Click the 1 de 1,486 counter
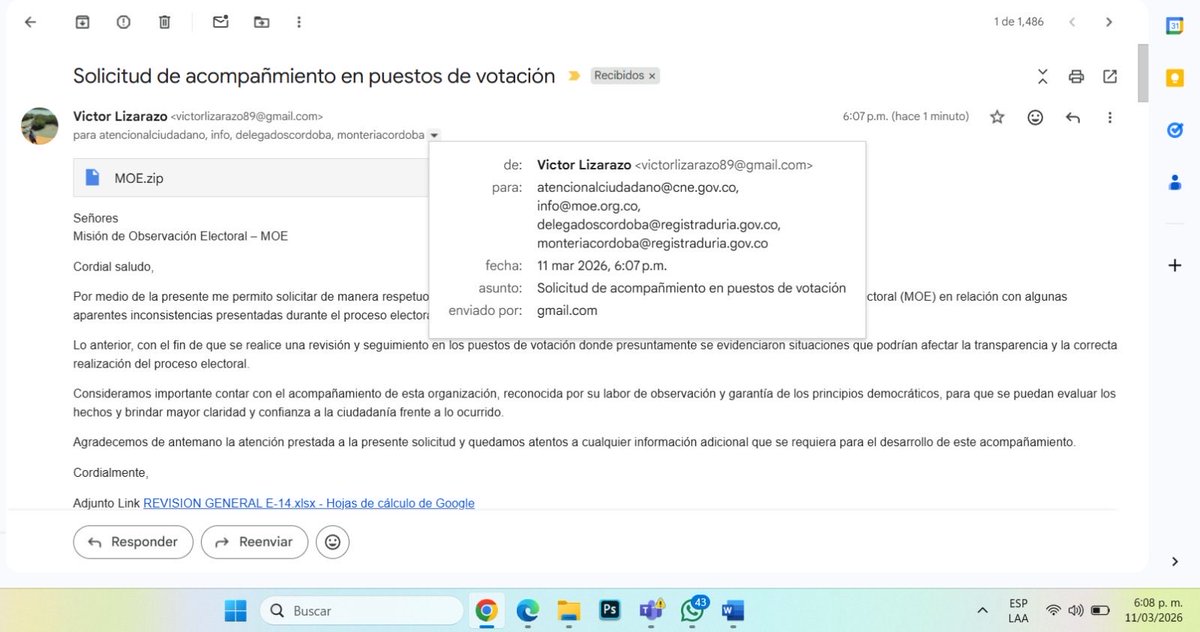The image size is (1200, 632). (1018, 22)
